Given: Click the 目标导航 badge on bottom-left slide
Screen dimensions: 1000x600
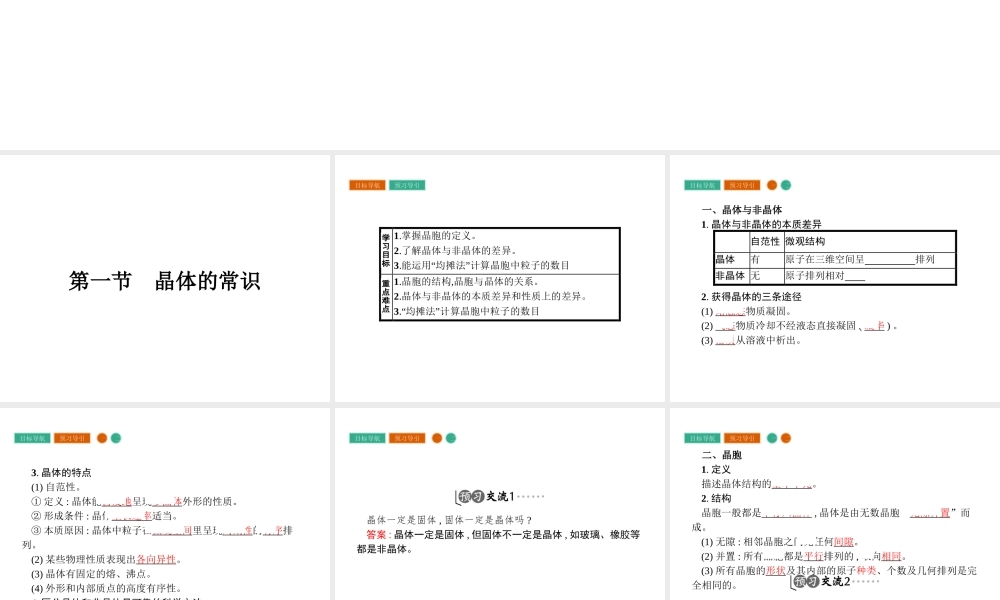Looking at the screenshot, I should (x=33, y=437).
